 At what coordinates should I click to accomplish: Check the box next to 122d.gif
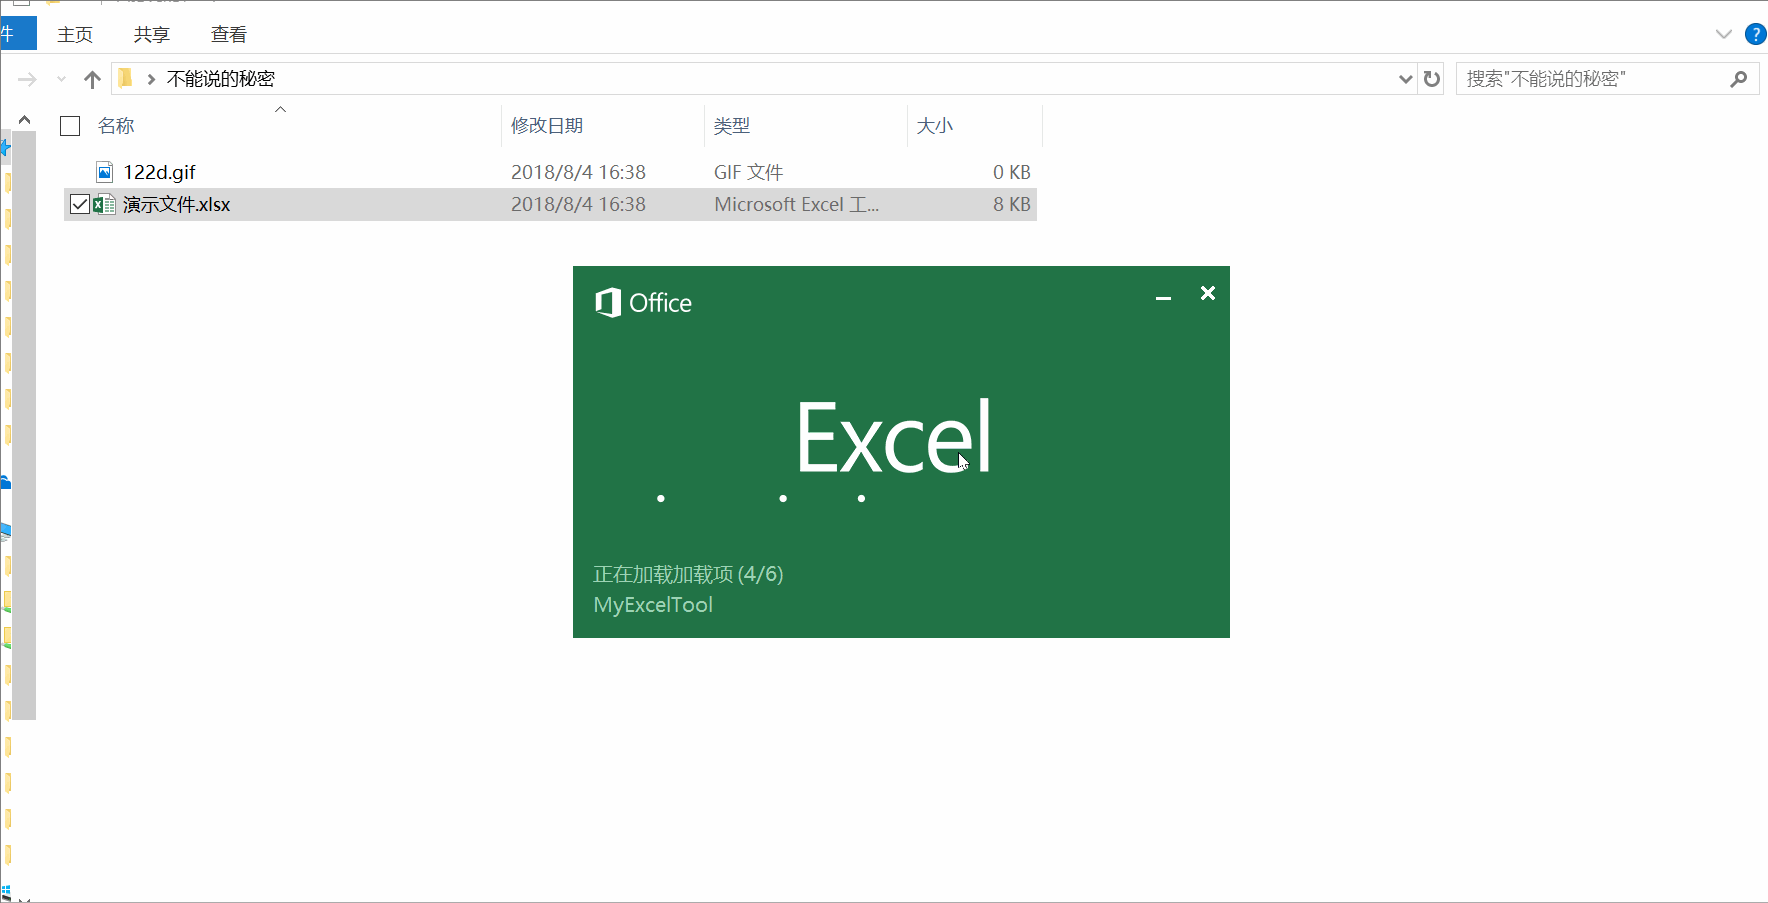(x=79, y=171)
